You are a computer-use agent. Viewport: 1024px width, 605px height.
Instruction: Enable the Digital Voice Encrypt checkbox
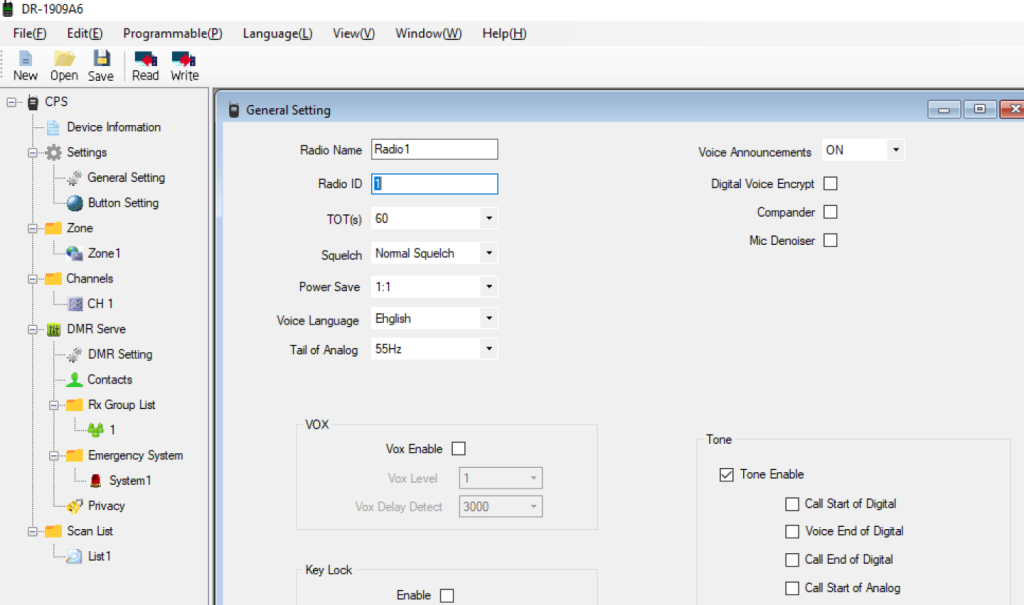pos(830,184)
